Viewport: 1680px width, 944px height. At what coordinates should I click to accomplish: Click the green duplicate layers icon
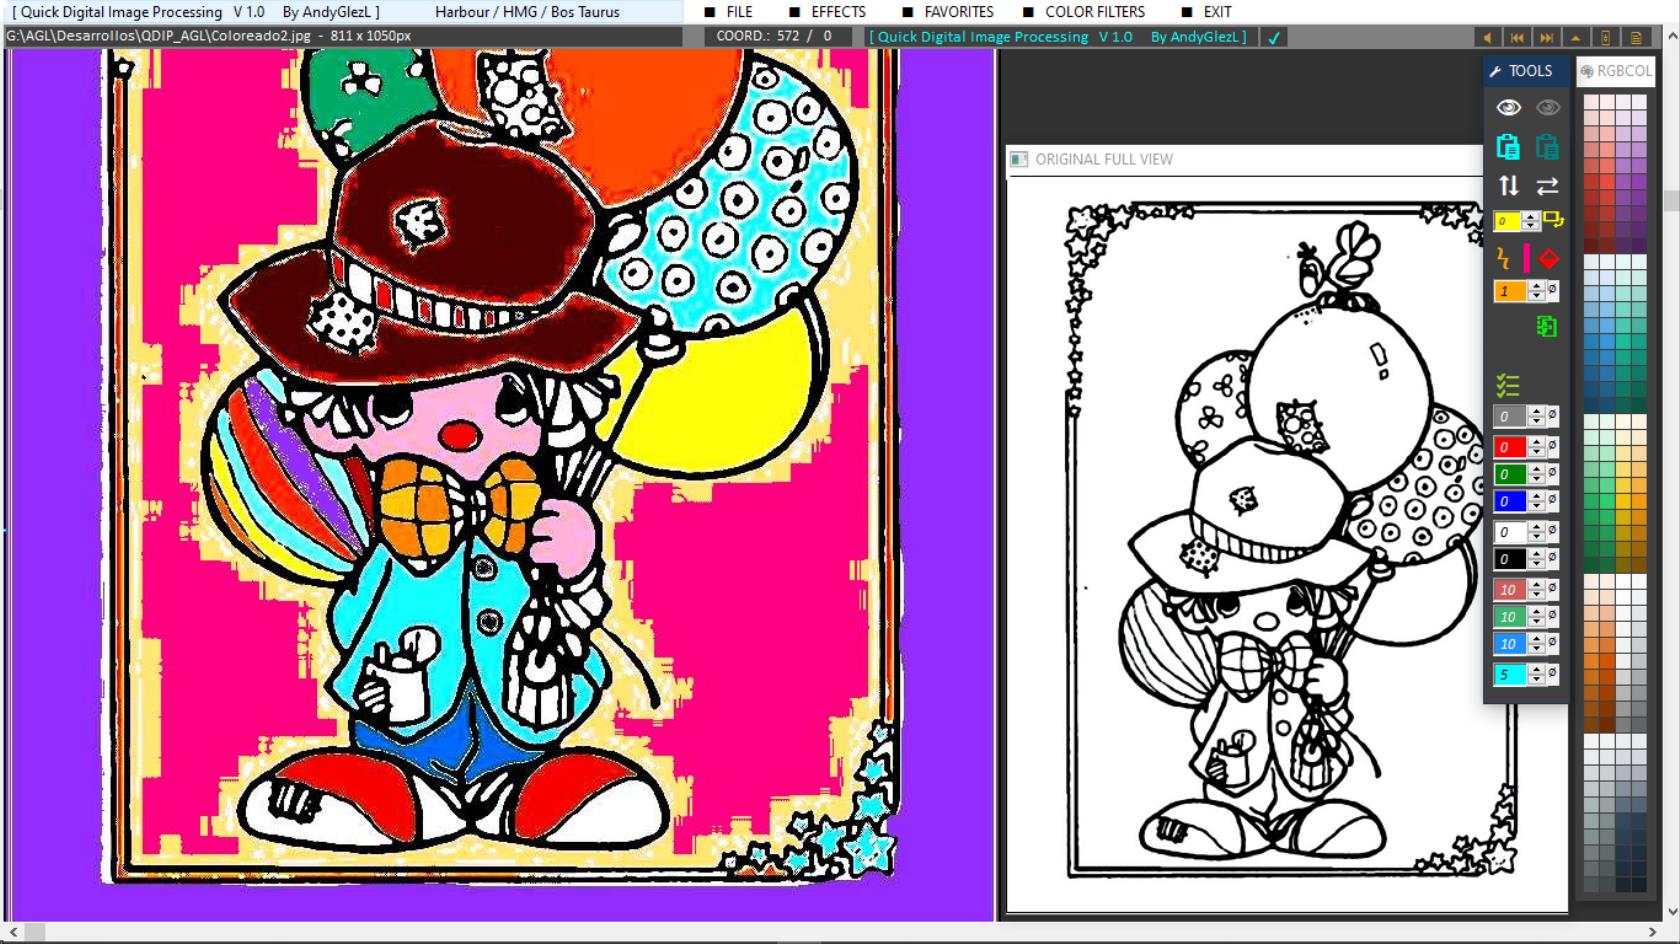pyautogui.click(x=1547, y=327)
